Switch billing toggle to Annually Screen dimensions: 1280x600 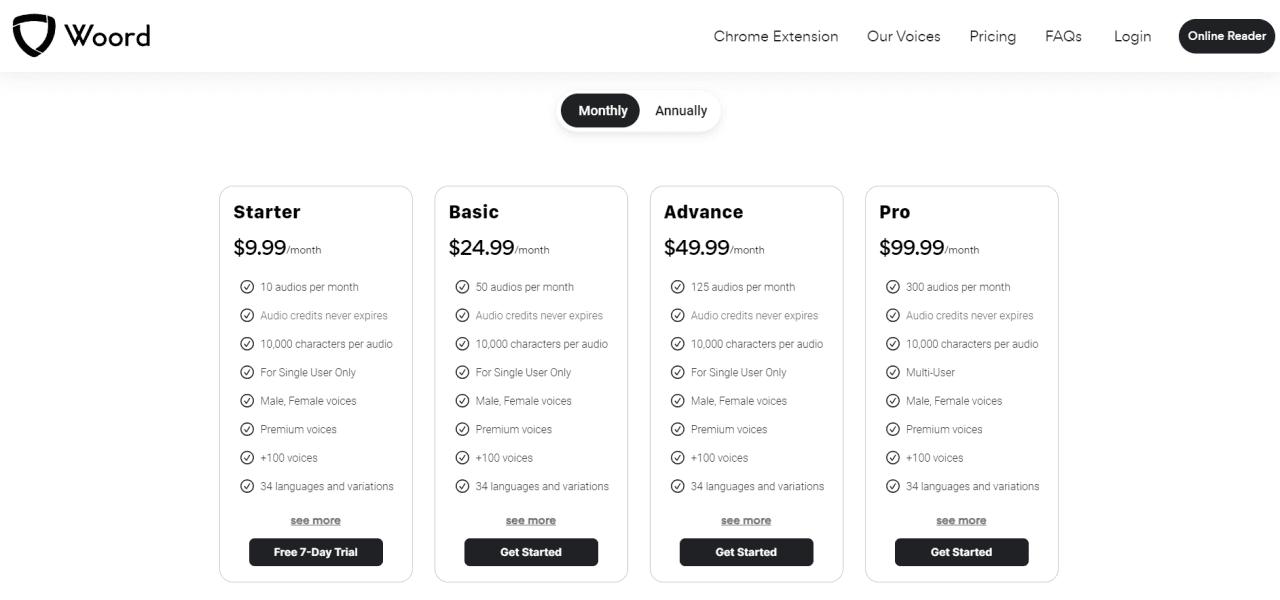point(681,111)
